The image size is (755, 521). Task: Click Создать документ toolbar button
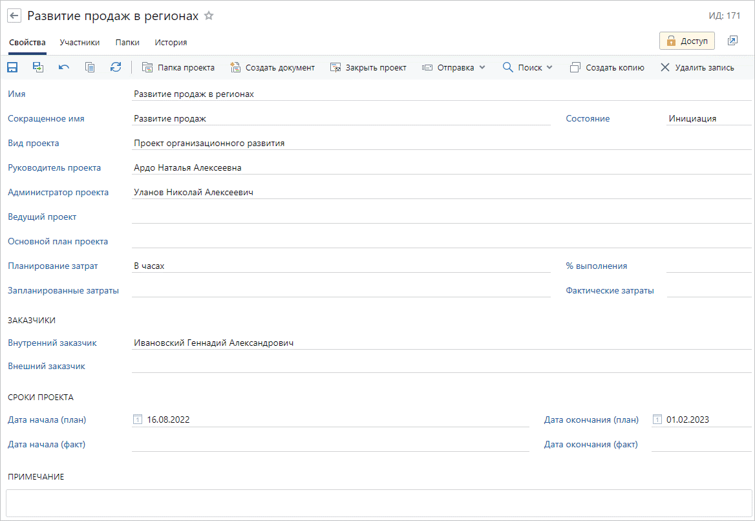coord(272,68)
